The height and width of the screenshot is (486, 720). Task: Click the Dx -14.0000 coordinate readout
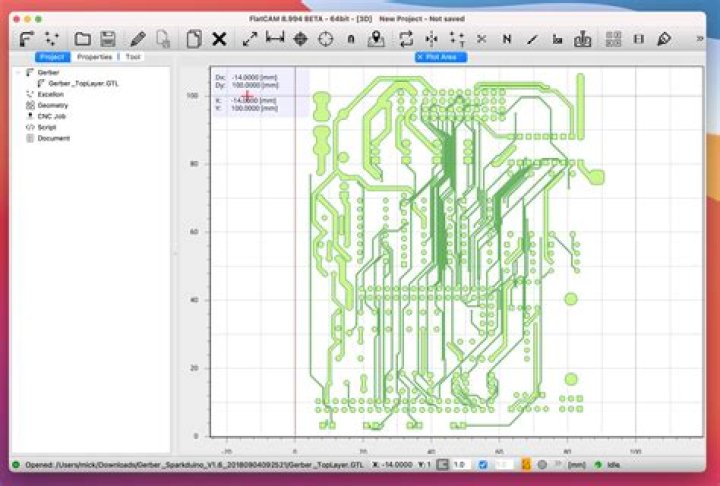coord(247,77)
